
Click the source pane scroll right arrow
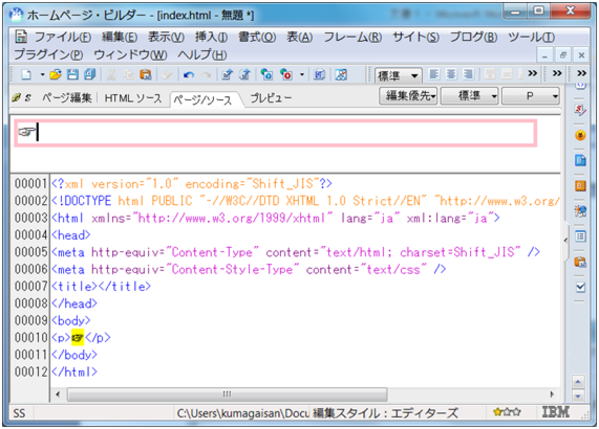pyautogui.click(x=551, y=394)
